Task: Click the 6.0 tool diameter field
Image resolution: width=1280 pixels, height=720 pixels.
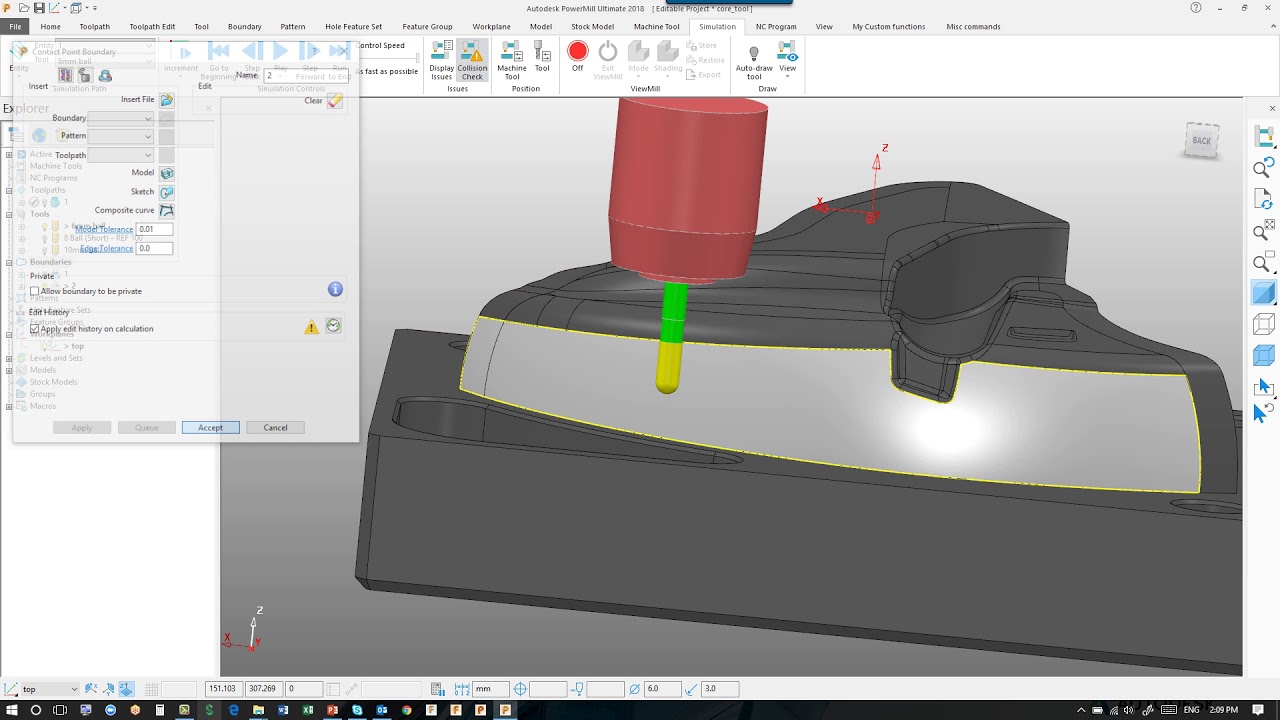Action: click(663, 689)
